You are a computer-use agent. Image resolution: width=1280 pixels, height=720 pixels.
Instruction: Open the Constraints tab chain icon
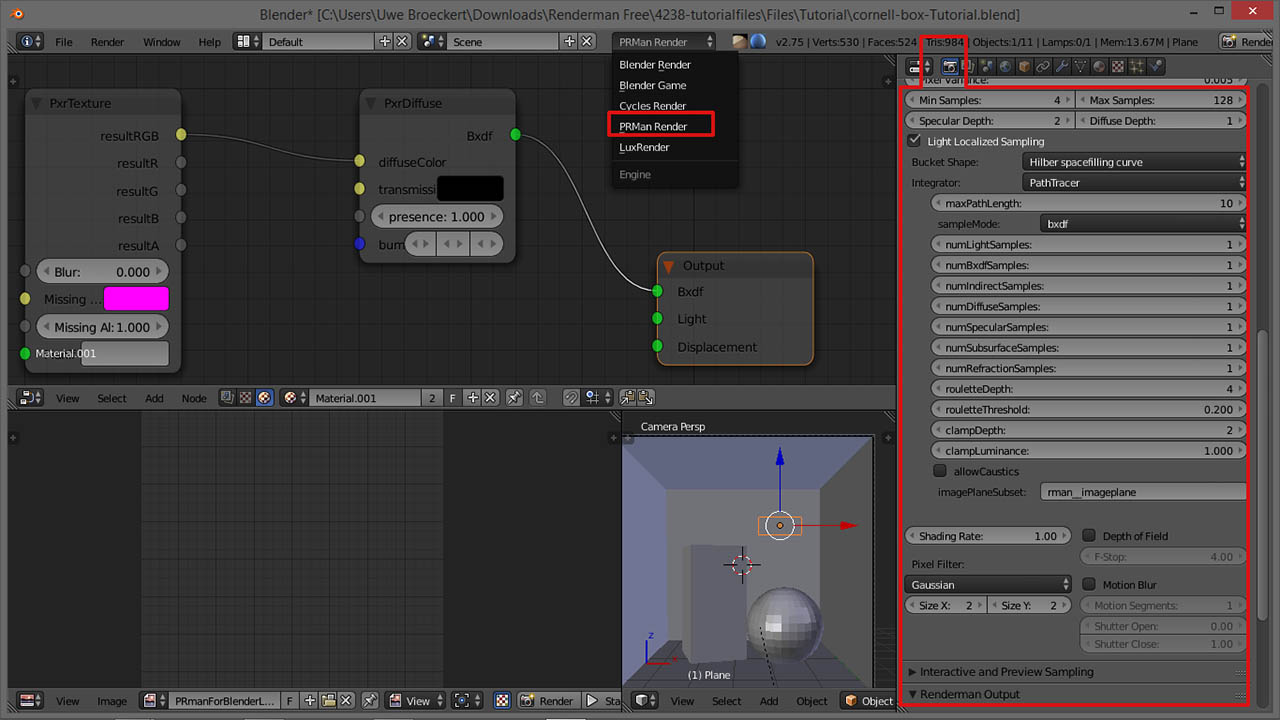point(1043,66)
